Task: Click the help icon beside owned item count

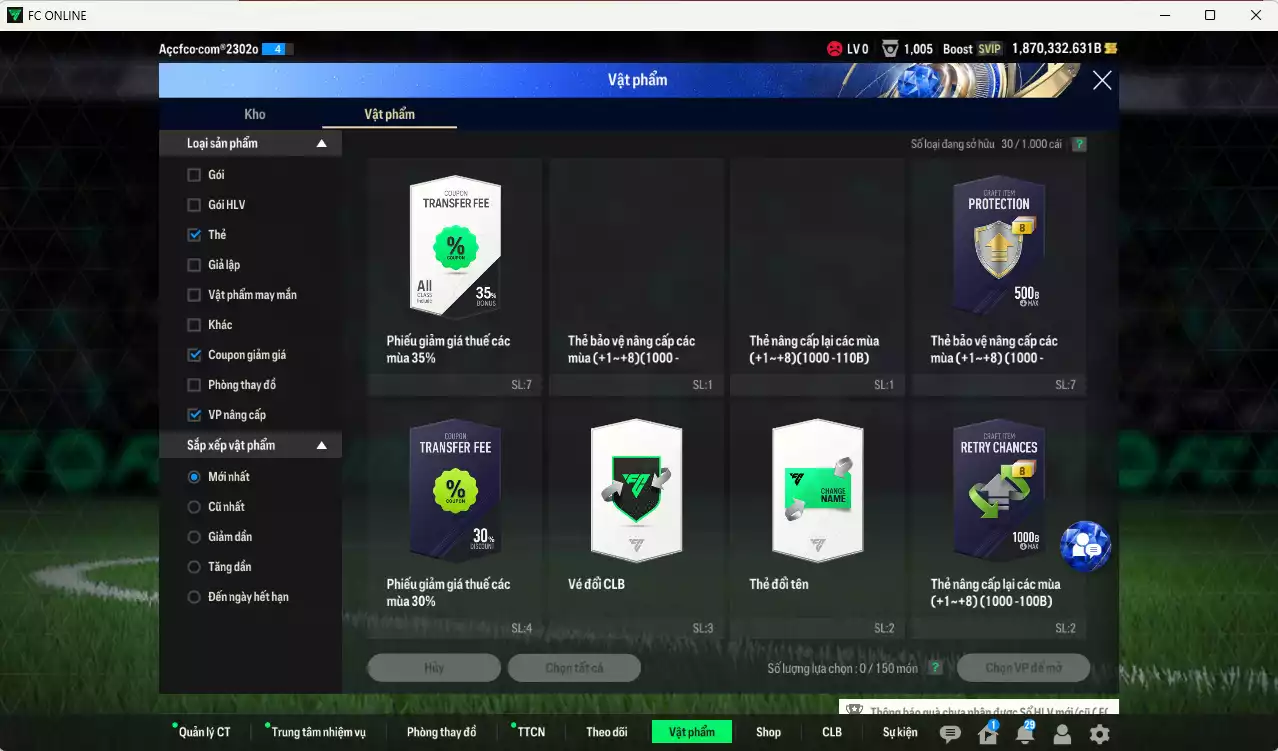Action: click(x=1078, y=144)
